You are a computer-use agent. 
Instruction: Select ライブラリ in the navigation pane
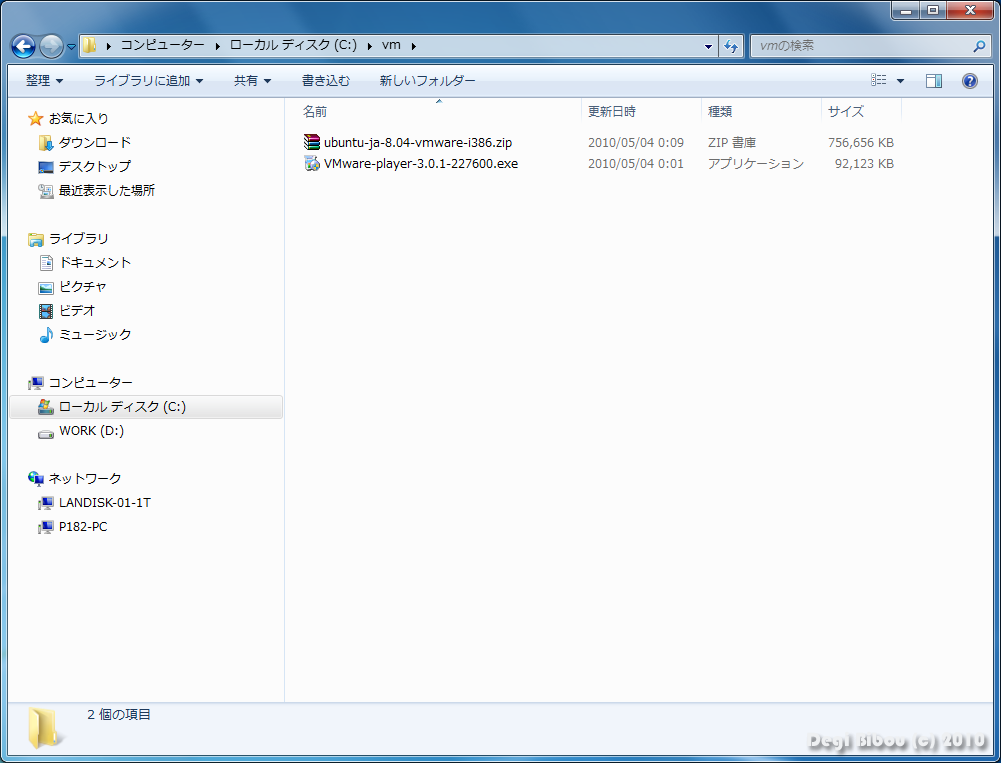tap(79, 238)
